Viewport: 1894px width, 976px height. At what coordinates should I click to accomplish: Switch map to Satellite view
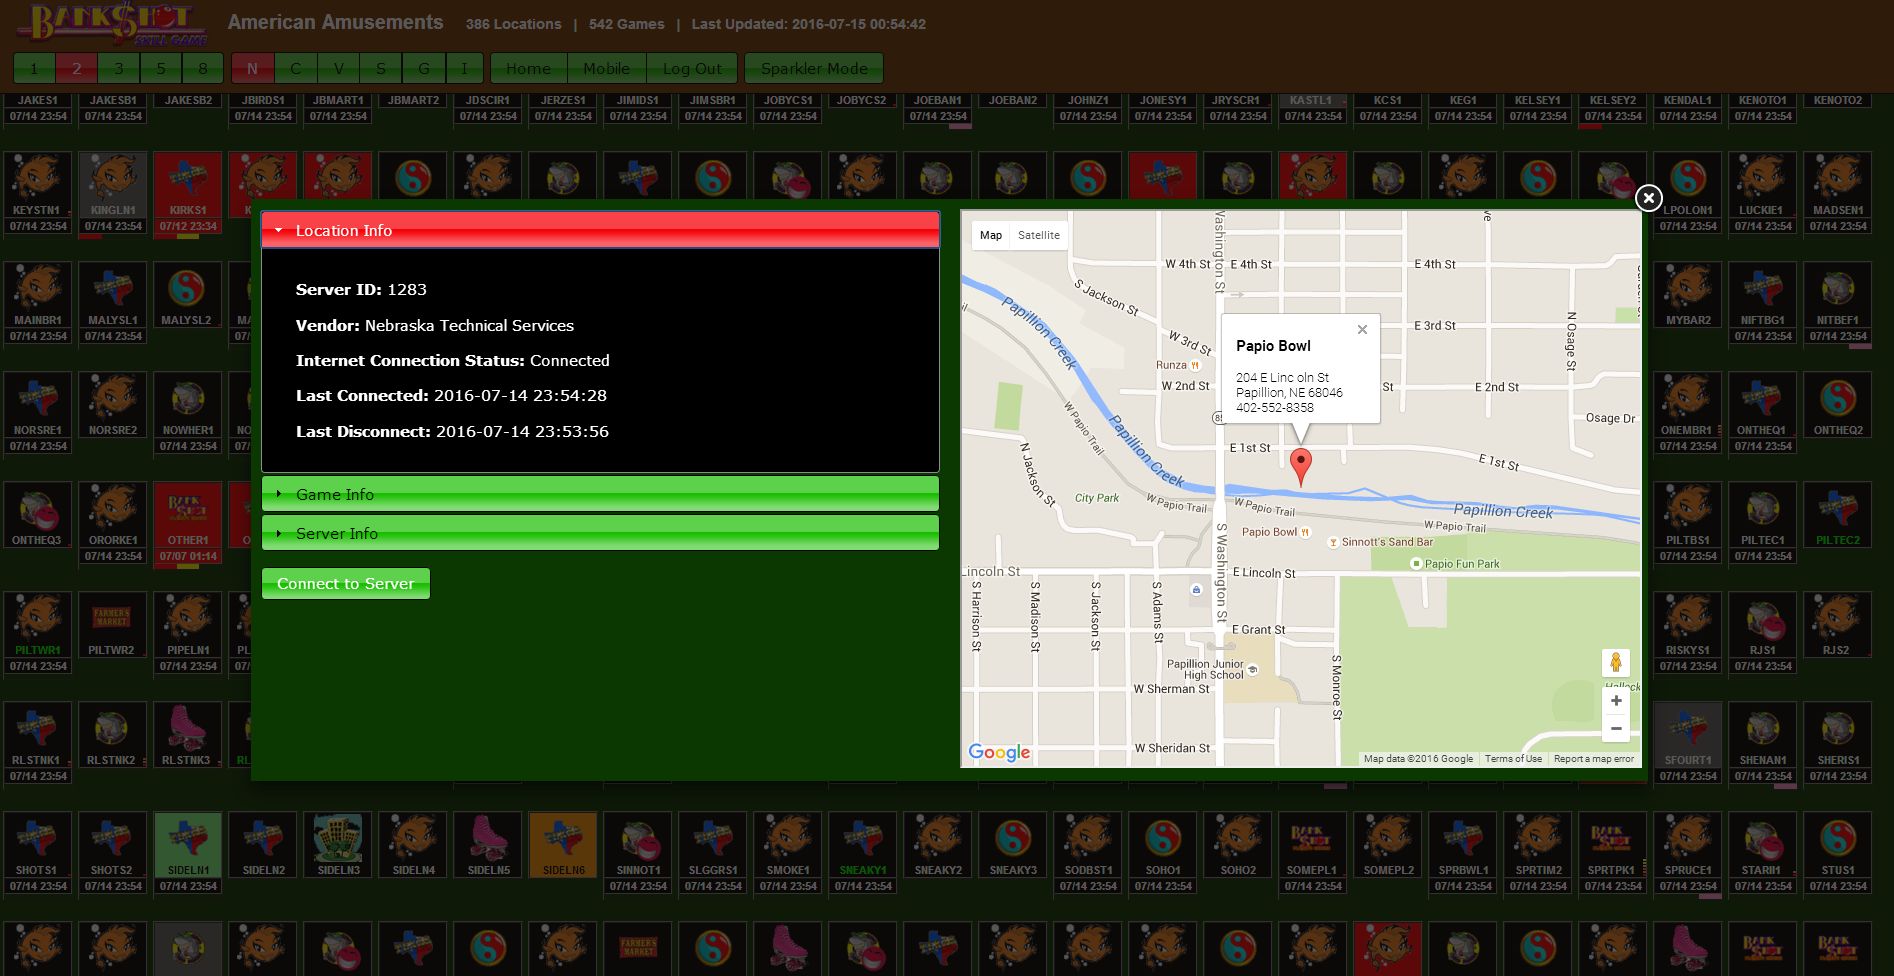click(x=1038, y=235)
